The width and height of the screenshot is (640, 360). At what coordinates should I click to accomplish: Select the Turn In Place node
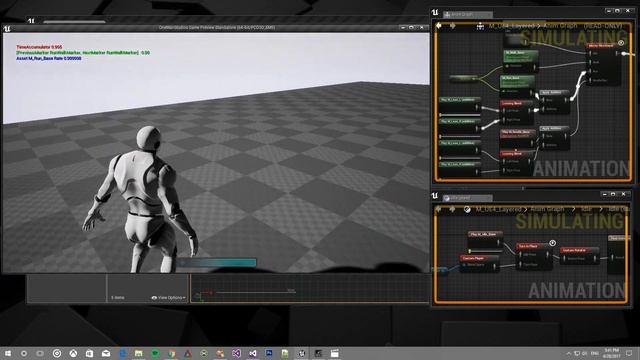tap(534, 256)
